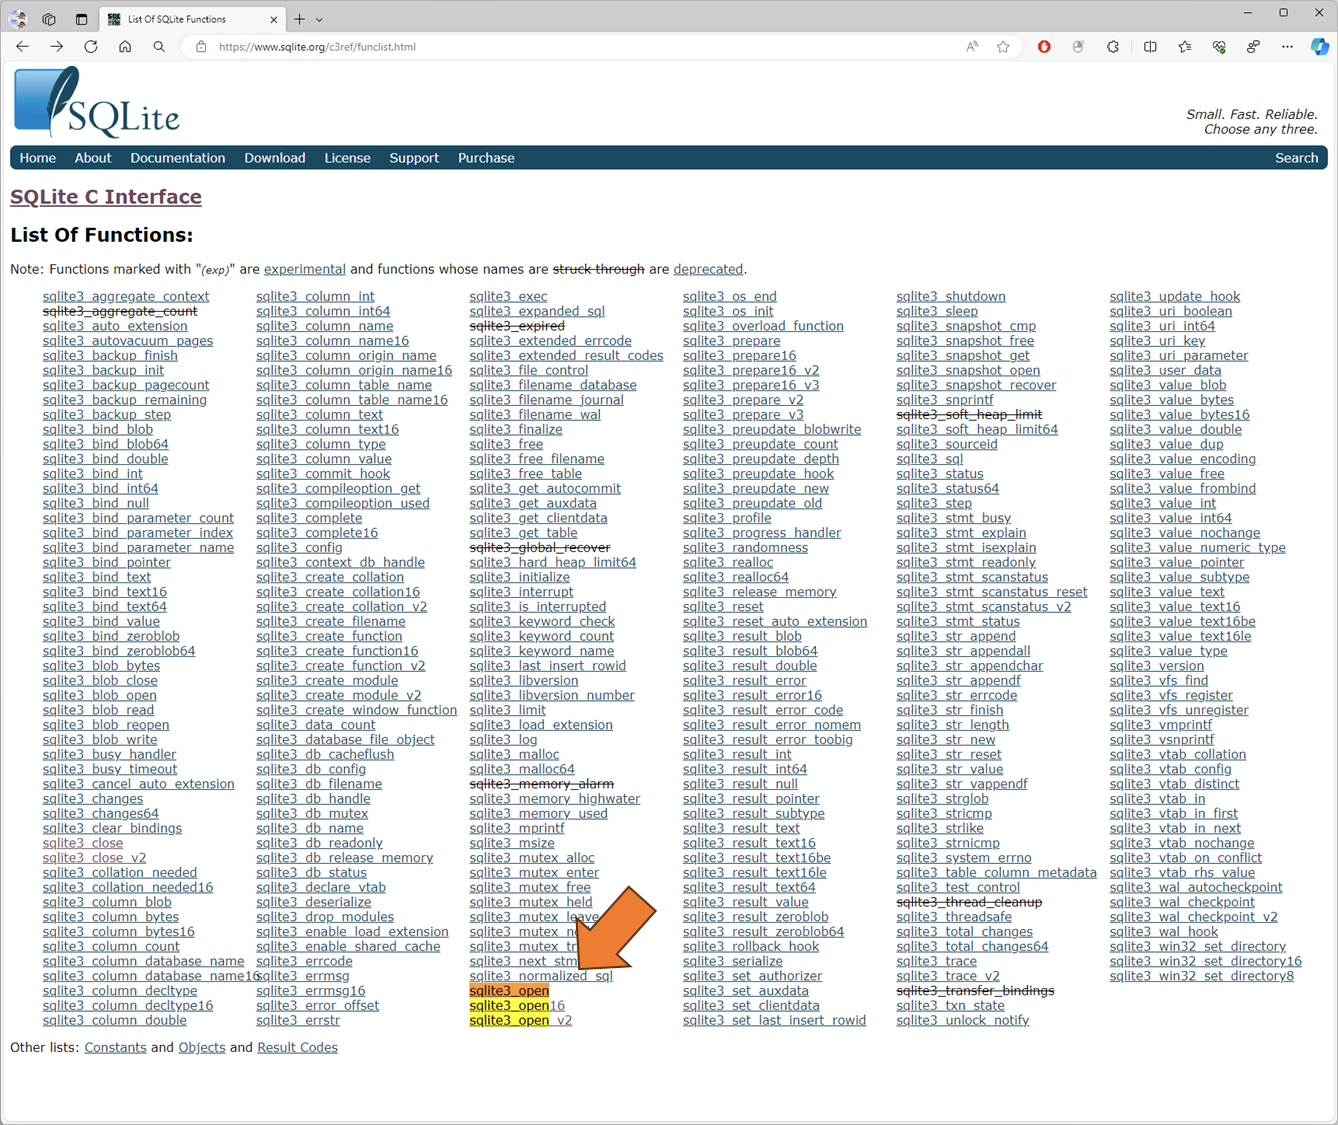This screenshot has width=1338, height=1125.
Task: Open the sqlite3_win32_set_directory16 link
Action: 1206,962
